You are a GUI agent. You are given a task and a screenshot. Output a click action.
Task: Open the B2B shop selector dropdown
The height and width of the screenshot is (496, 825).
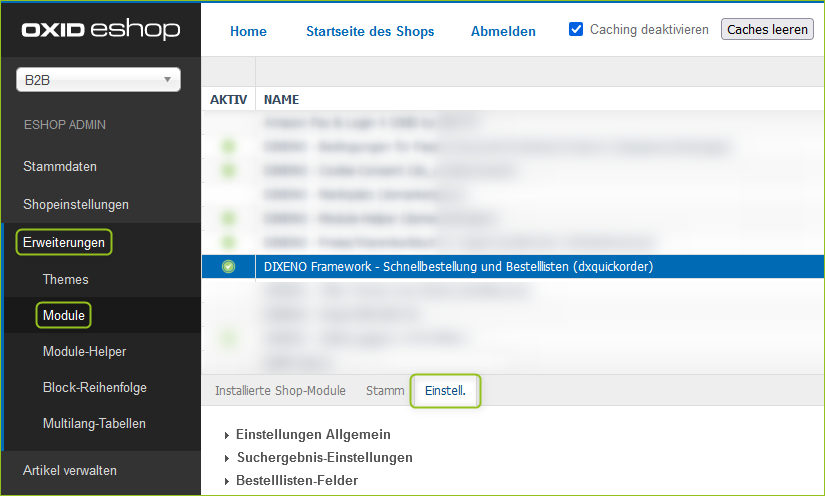pyautogui.click(x=98, y=80)
